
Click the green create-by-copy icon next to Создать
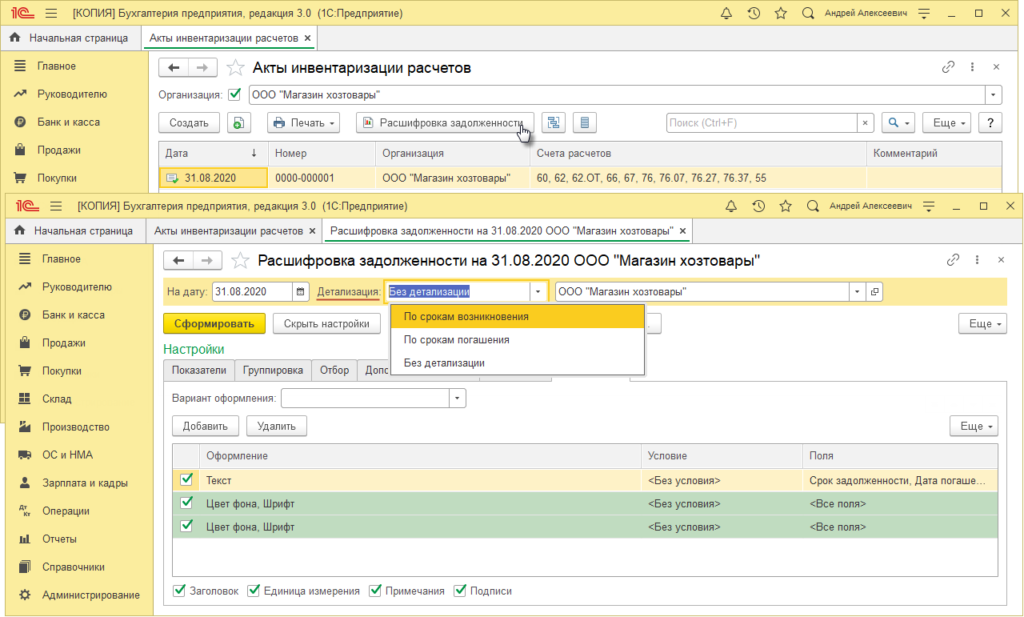pos(239,123)
